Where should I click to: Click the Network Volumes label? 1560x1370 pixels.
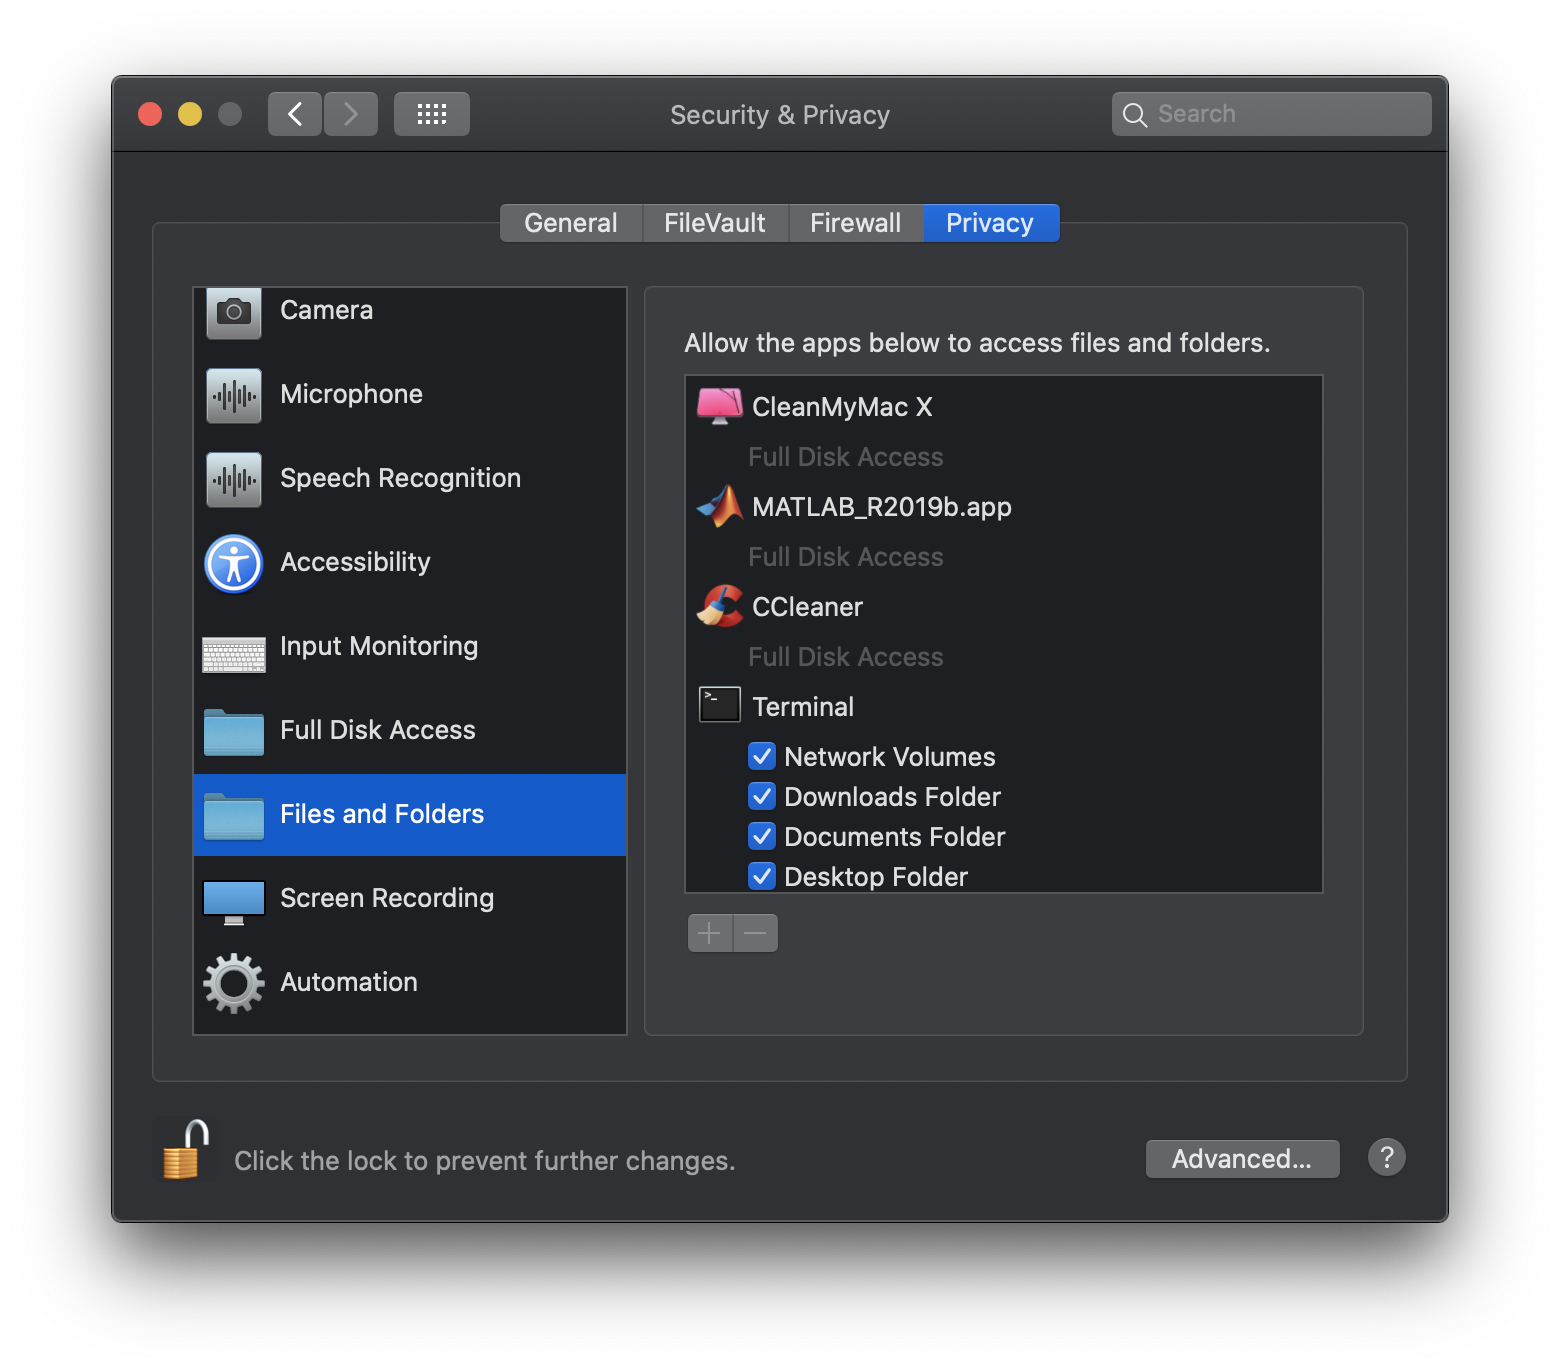point(890,758)
